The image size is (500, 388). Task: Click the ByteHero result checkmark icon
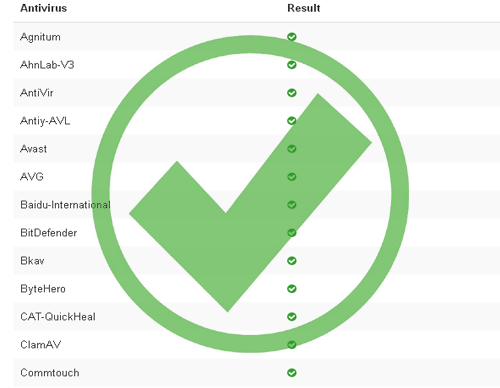coord(292,289)
